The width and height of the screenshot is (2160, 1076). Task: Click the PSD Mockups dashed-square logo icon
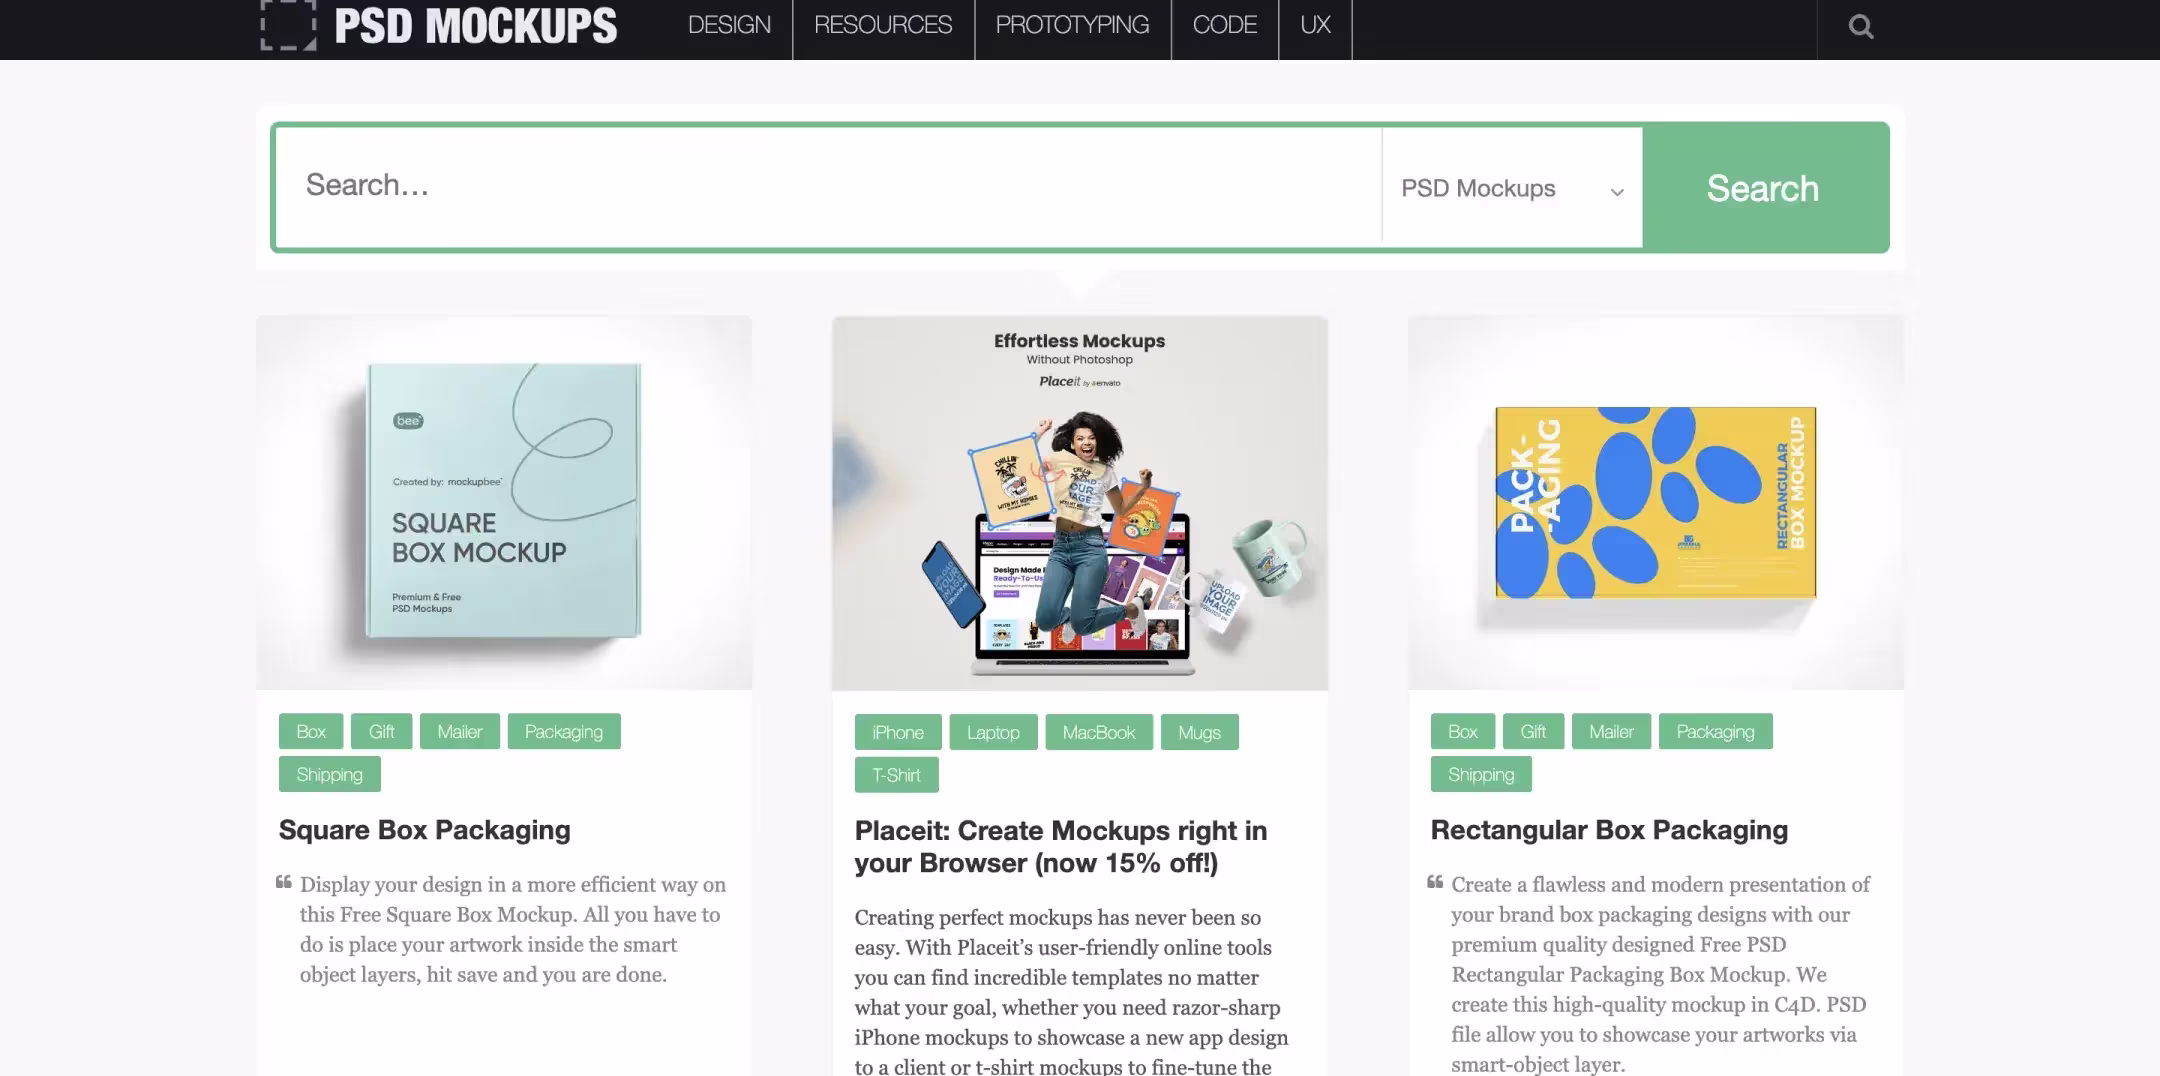pyautogui.click(x=288, y=24)
